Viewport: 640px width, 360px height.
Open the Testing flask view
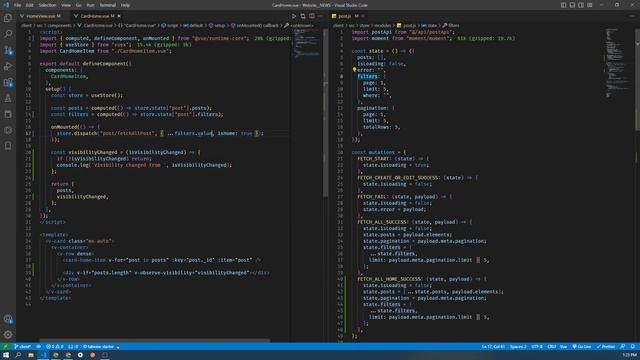(x=8, y=98)
